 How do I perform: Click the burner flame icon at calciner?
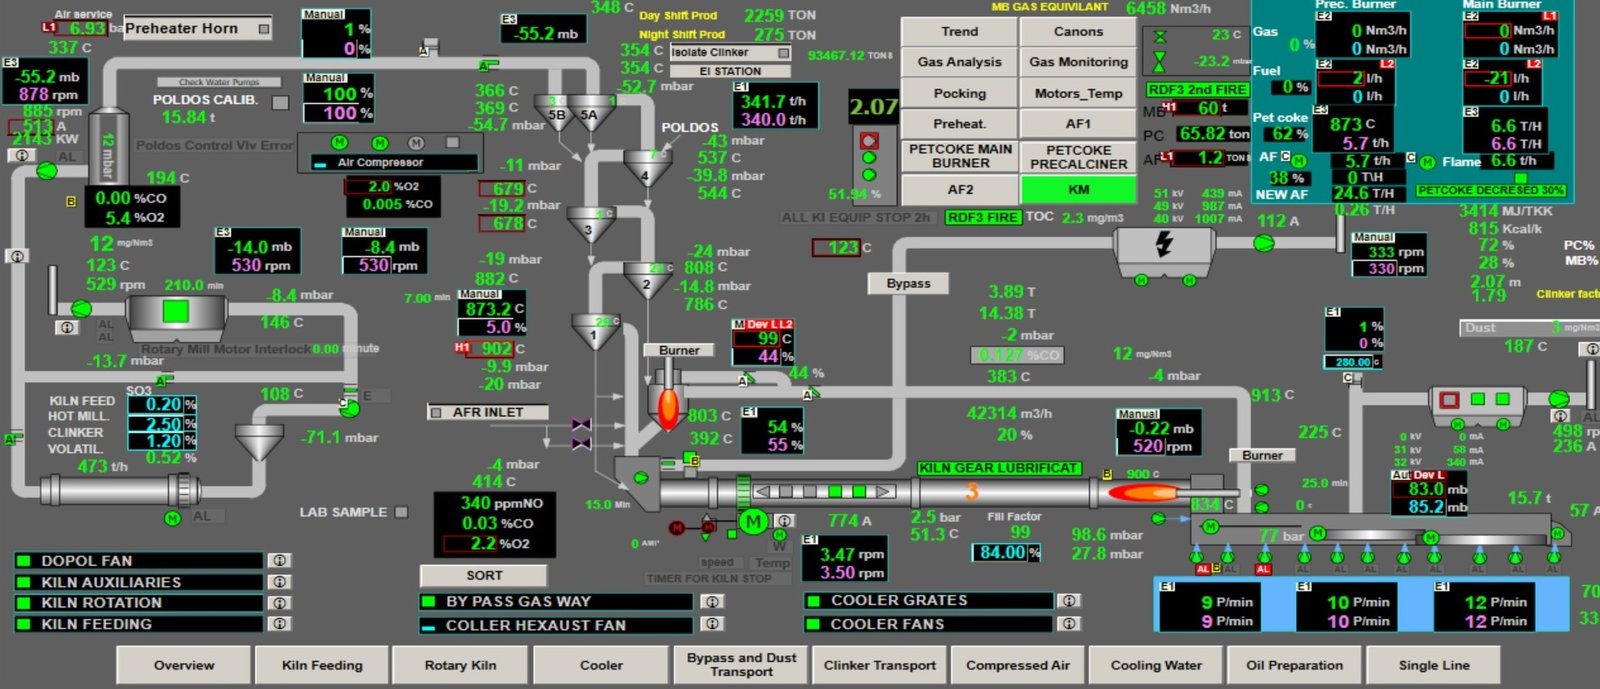pyautogui.click(x=667, y=407)
